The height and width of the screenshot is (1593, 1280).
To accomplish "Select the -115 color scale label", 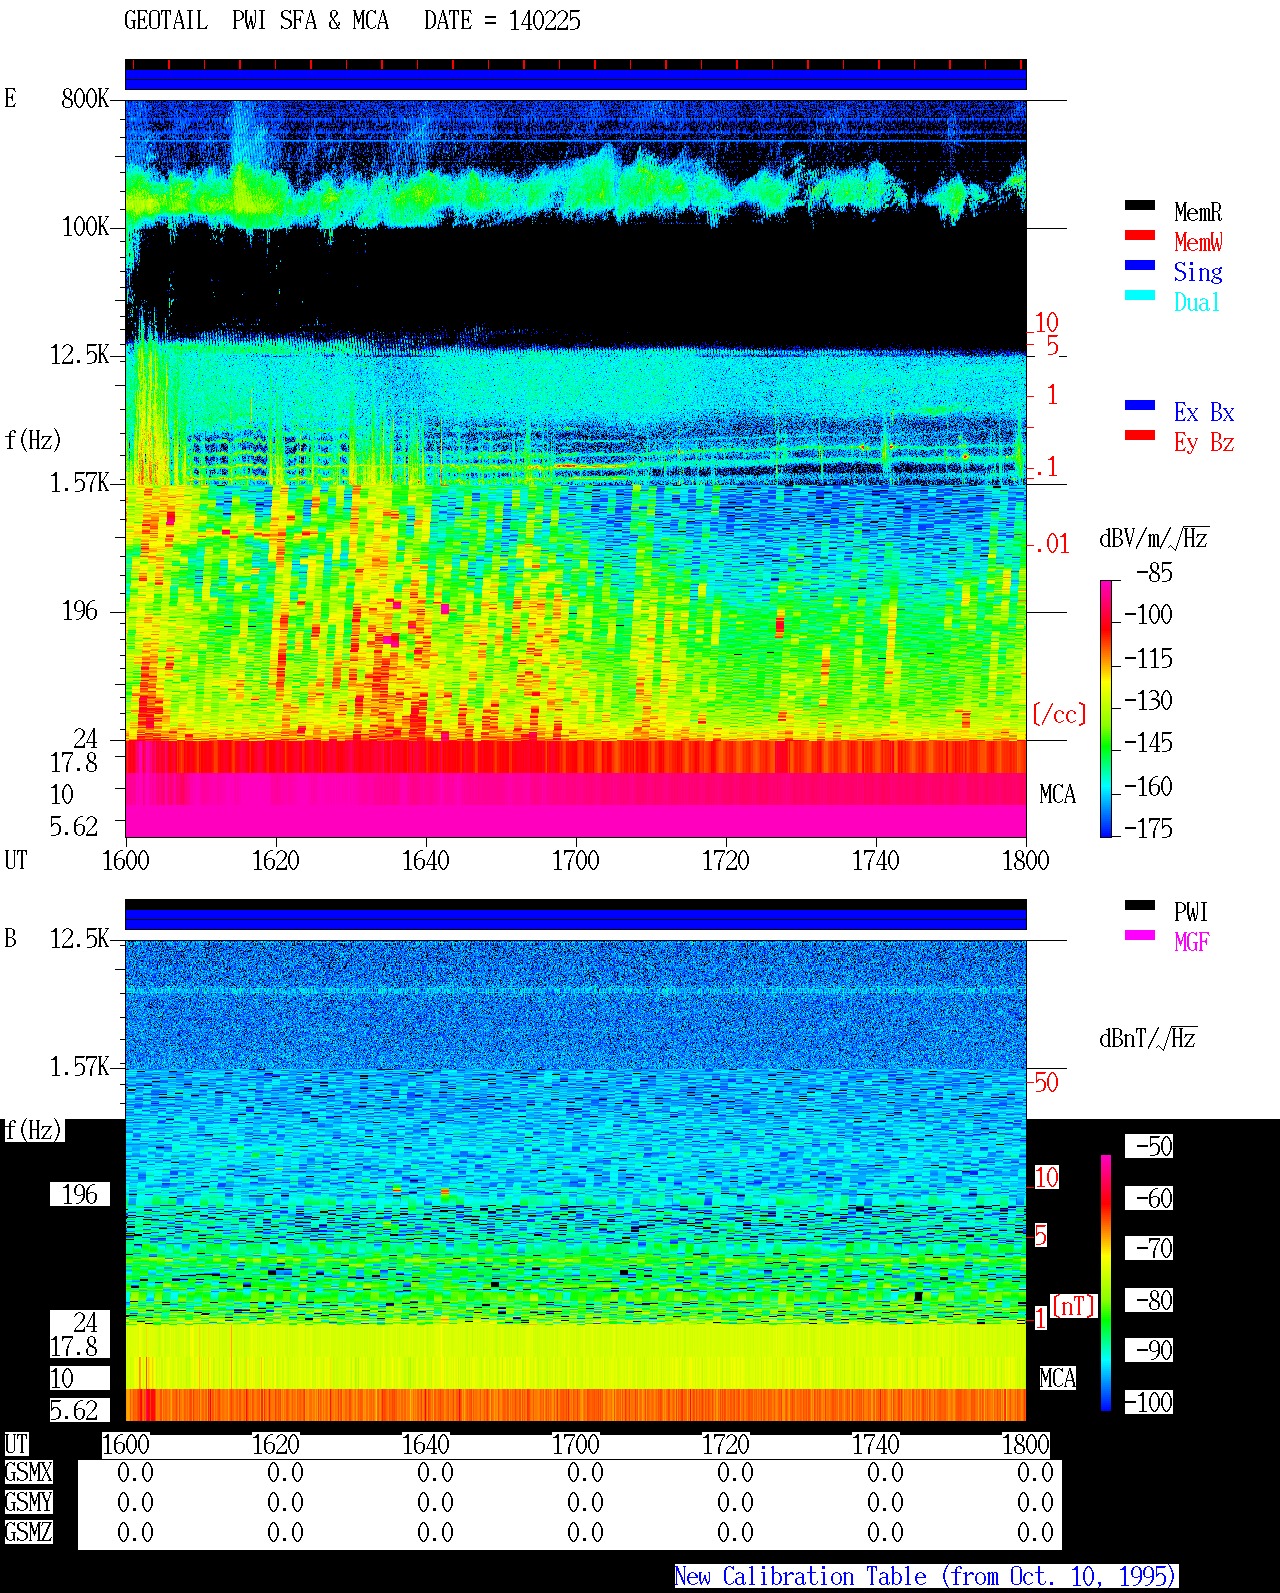I will click(1148, 659).
